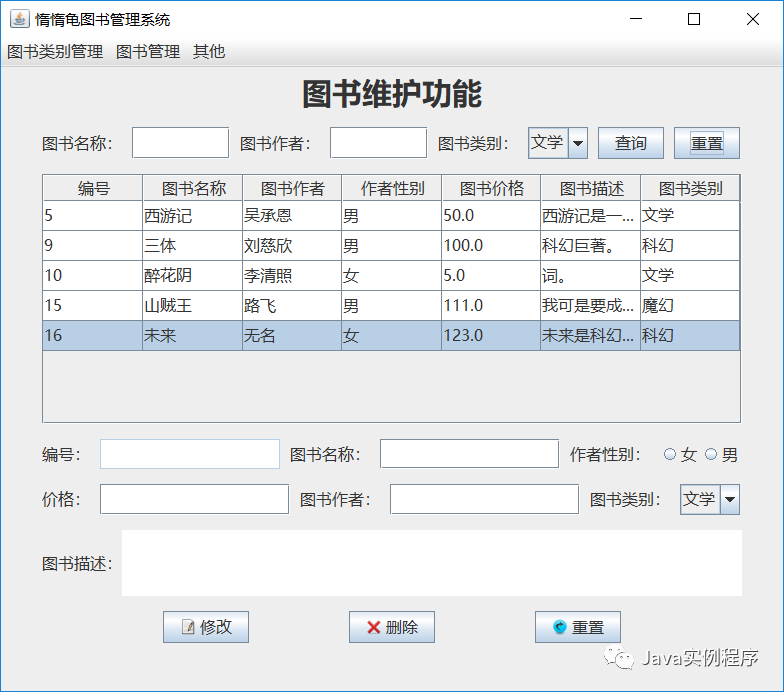Click the ID cell showing 15
This screenshot has width=784, height=692.
coord(93,306)
